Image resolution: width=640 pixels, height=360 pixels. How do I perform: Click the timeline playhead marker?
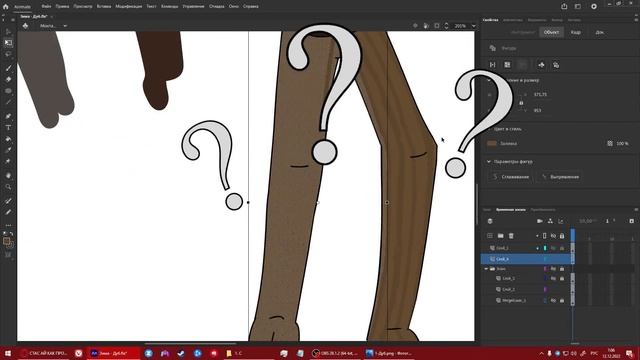click(573, 235)
